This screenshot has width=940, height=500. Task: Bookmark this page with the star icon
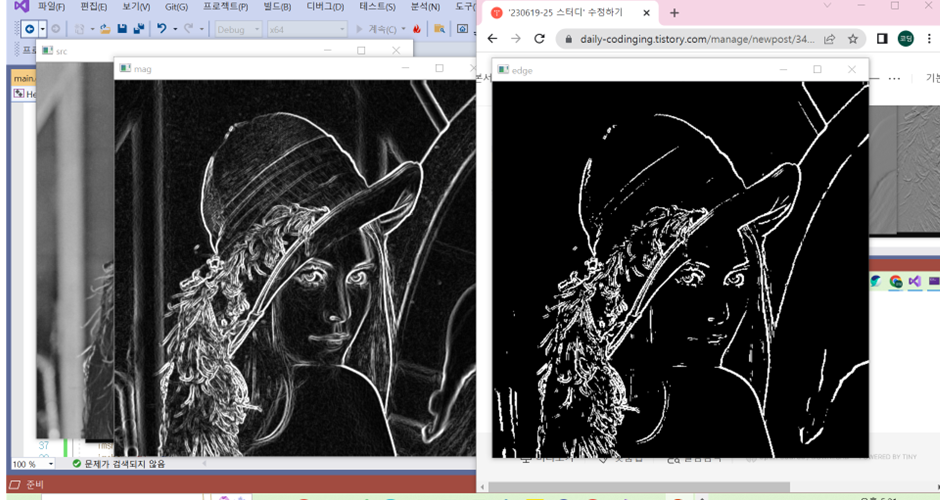click(x=852, y=39)
